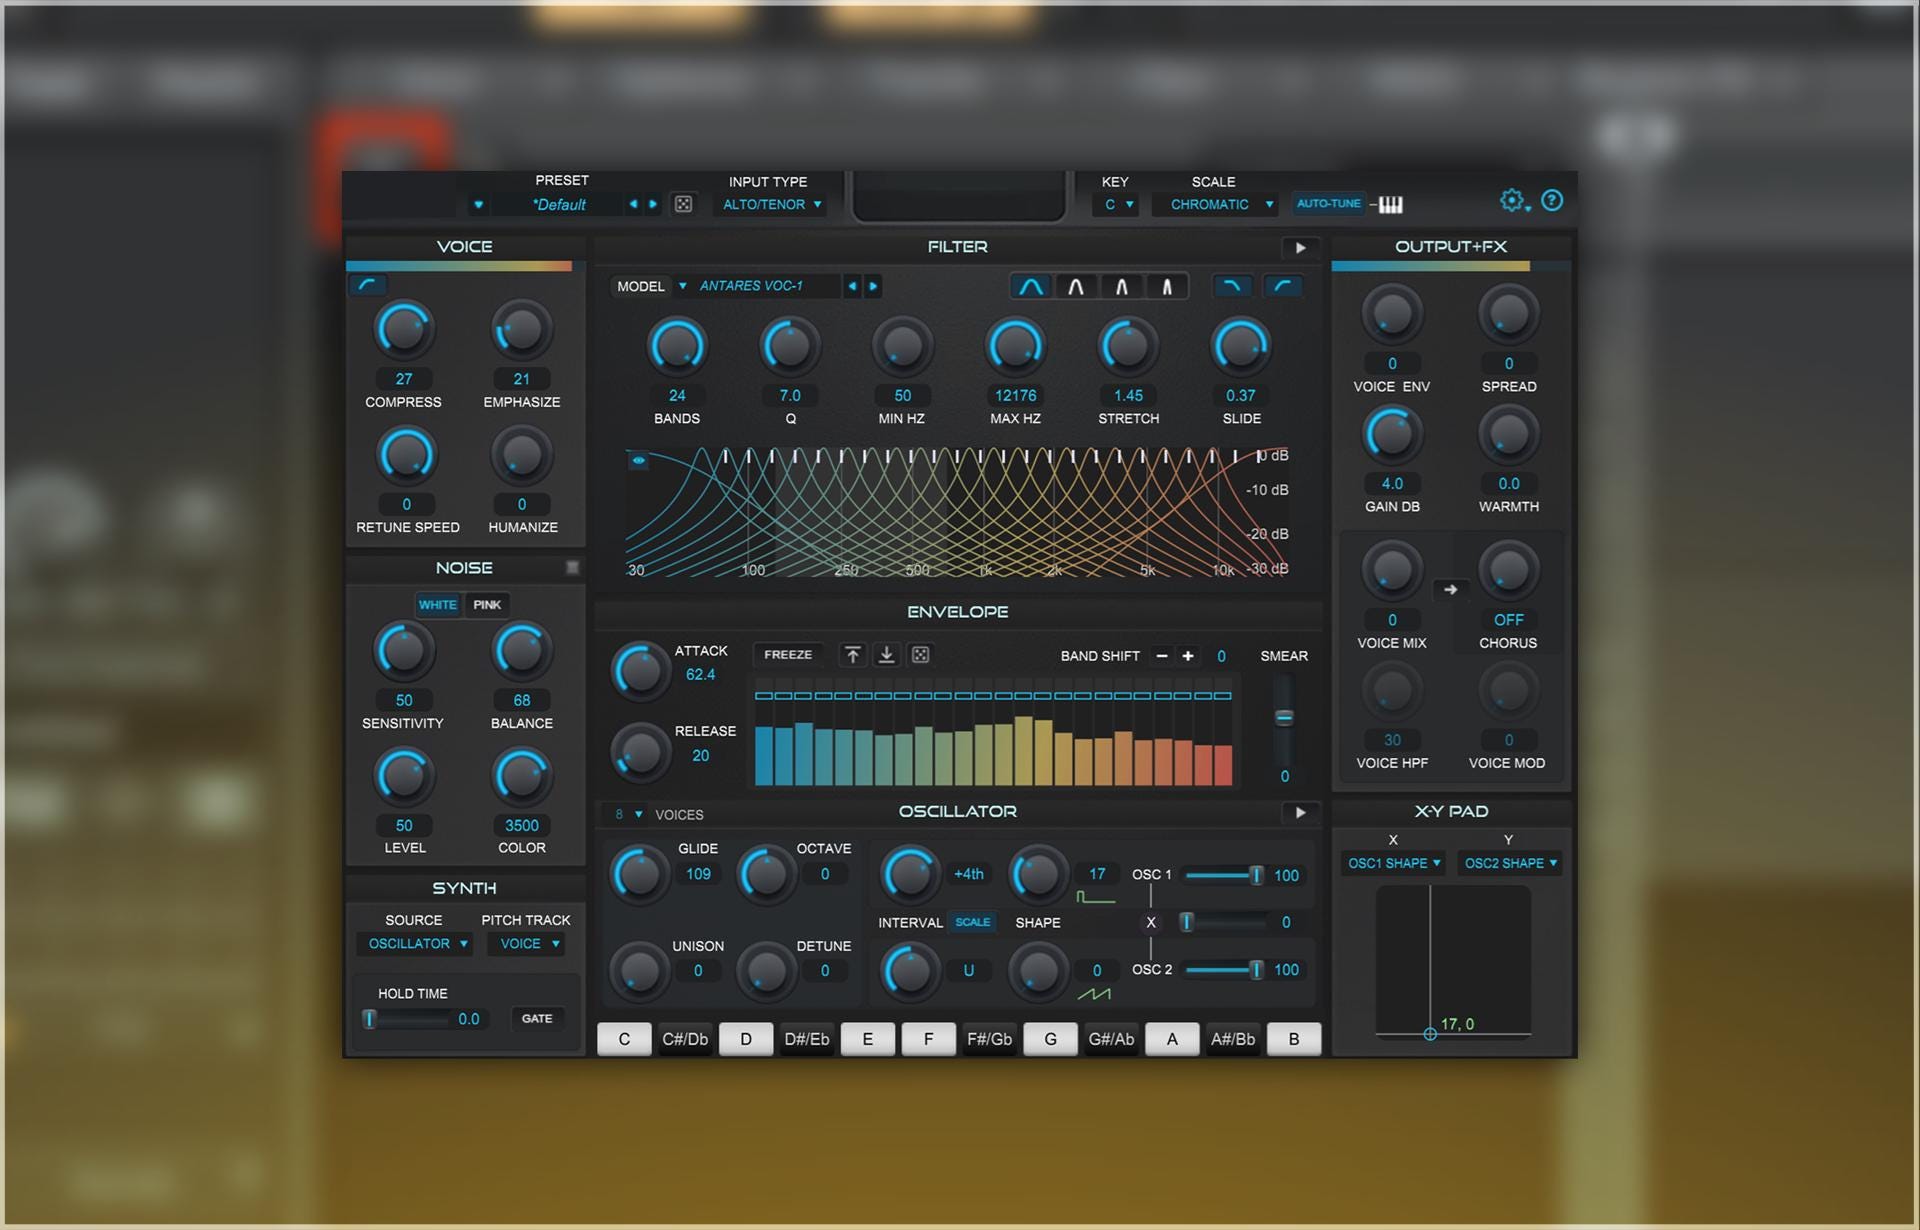The width and height of the screenshot is (1920, 1230).
Task: Open the Y axis OSC2 SHAPE dropdown
Action: click(x=1510, y=863)
